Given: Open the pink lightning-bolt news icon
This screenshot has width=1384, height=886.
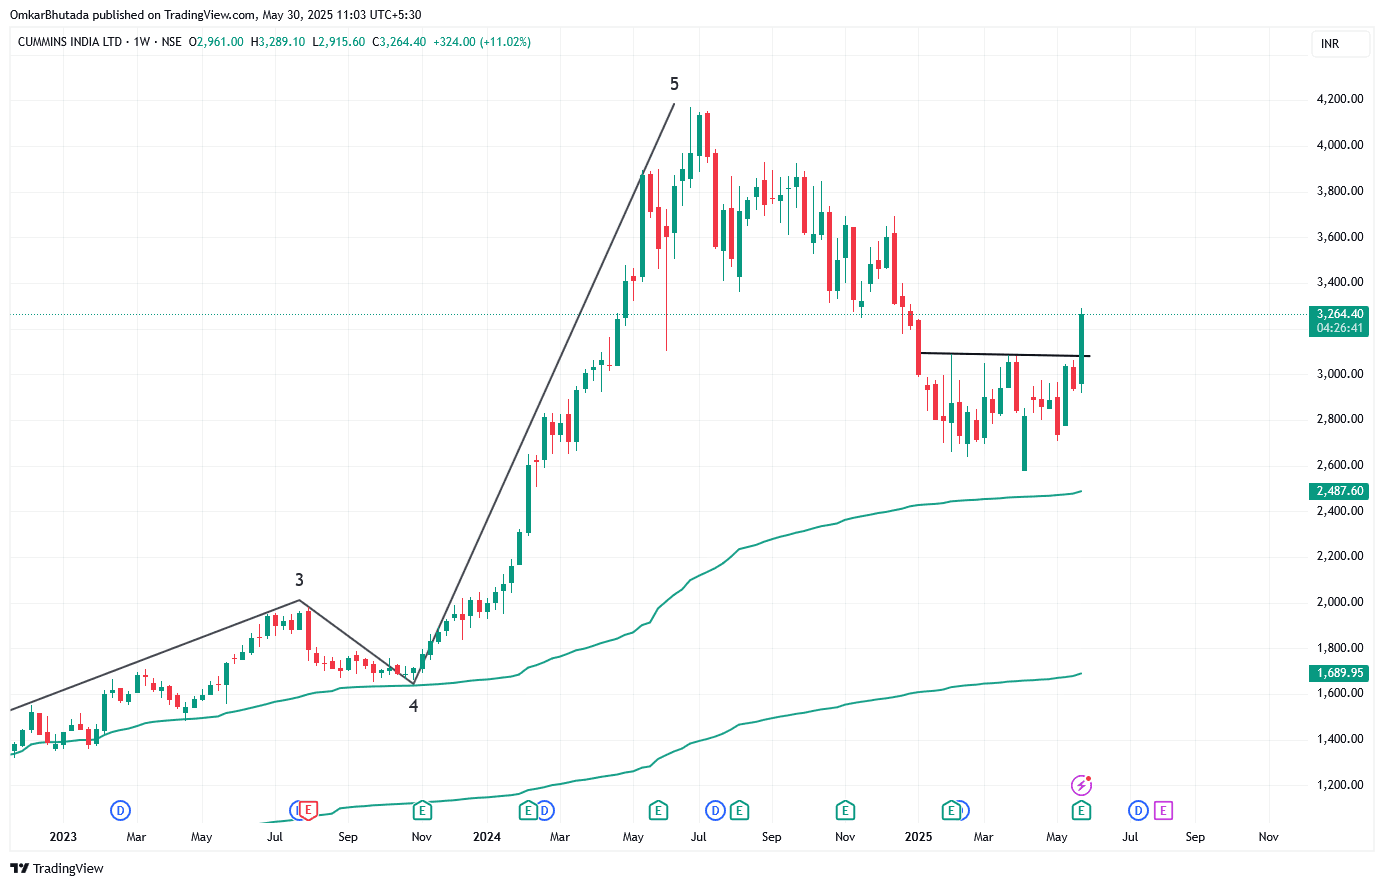Looking at the screenshot, I should pyautogui.click(x=1081, y=785).
